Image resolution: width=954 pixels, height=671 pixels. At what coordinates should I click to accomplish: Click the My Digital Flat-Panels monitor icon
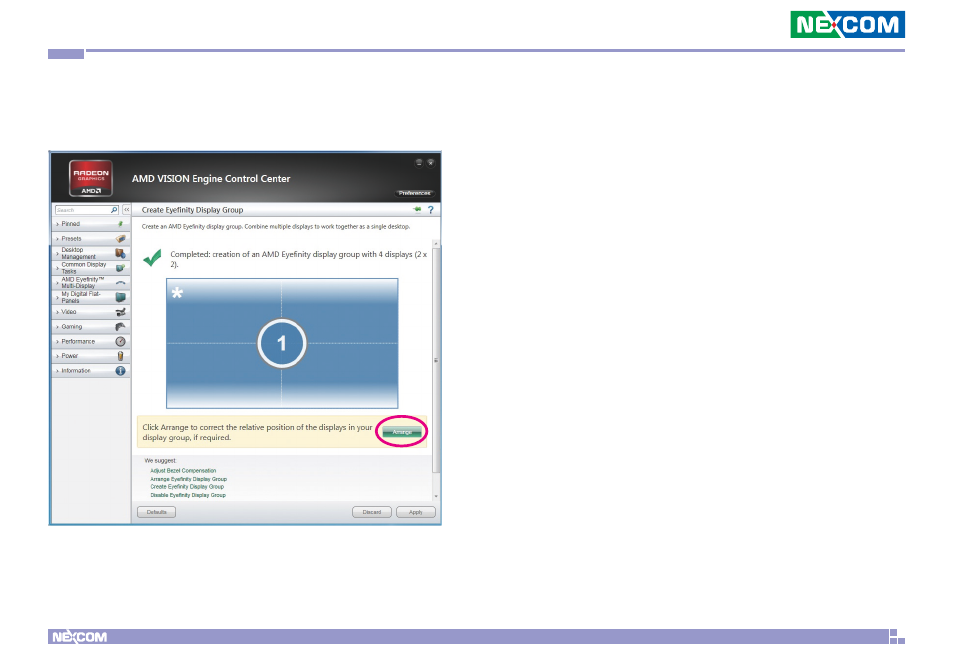pyautogui.click(x=120, y=297)
